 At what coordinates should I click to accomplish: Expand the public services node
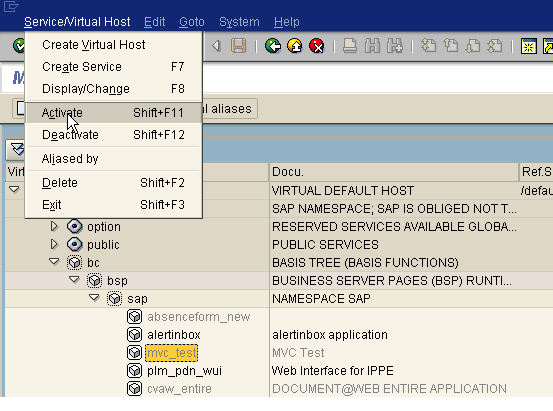(x=54, y=244)
